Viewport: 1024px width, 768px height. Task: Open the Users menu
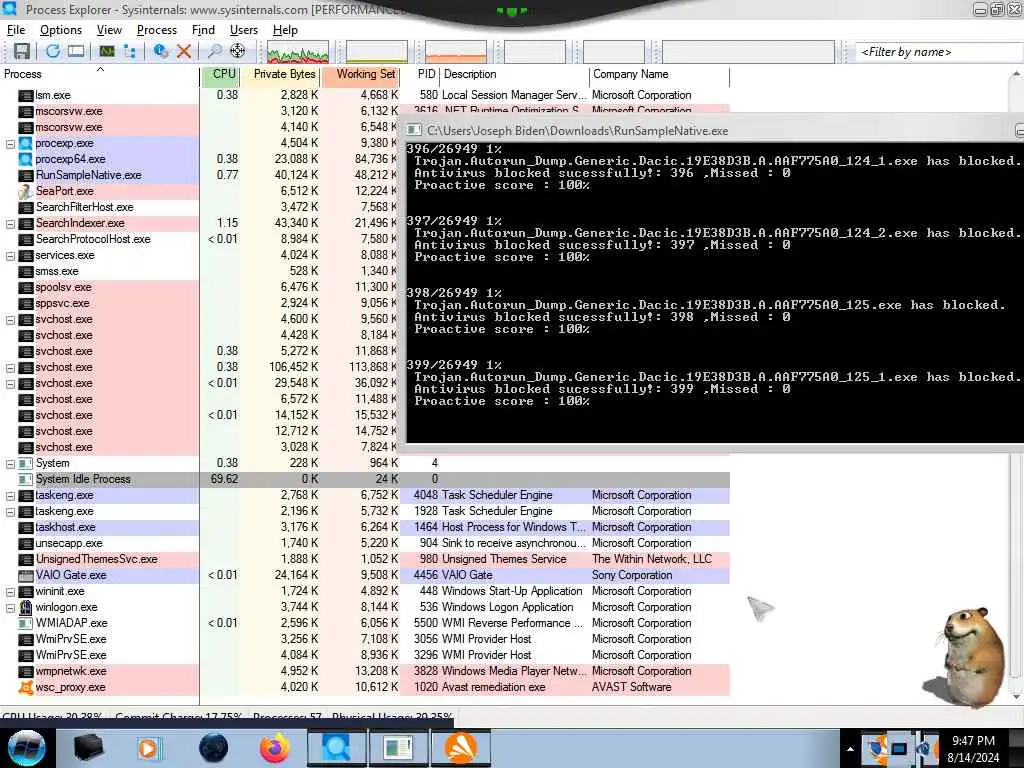tap(244, 30)
